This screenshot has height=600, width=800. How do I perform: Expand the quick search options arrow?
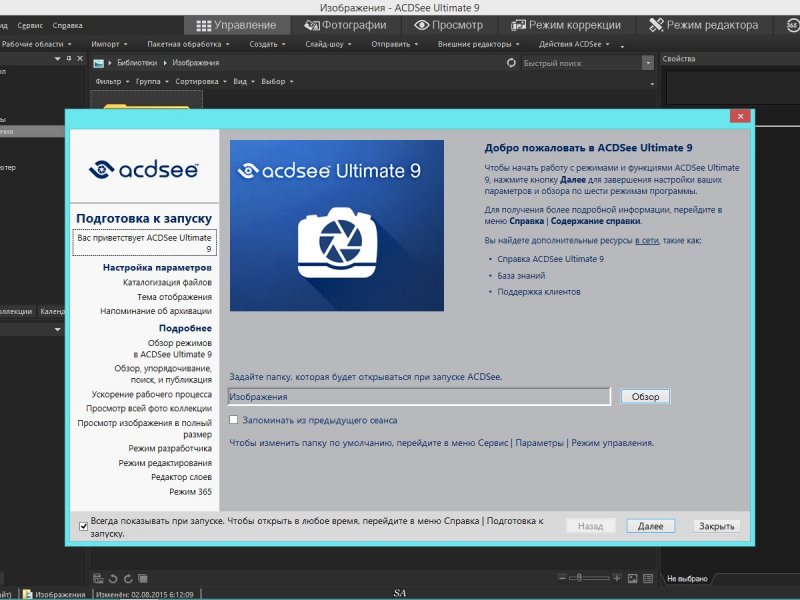pos(648,63)
